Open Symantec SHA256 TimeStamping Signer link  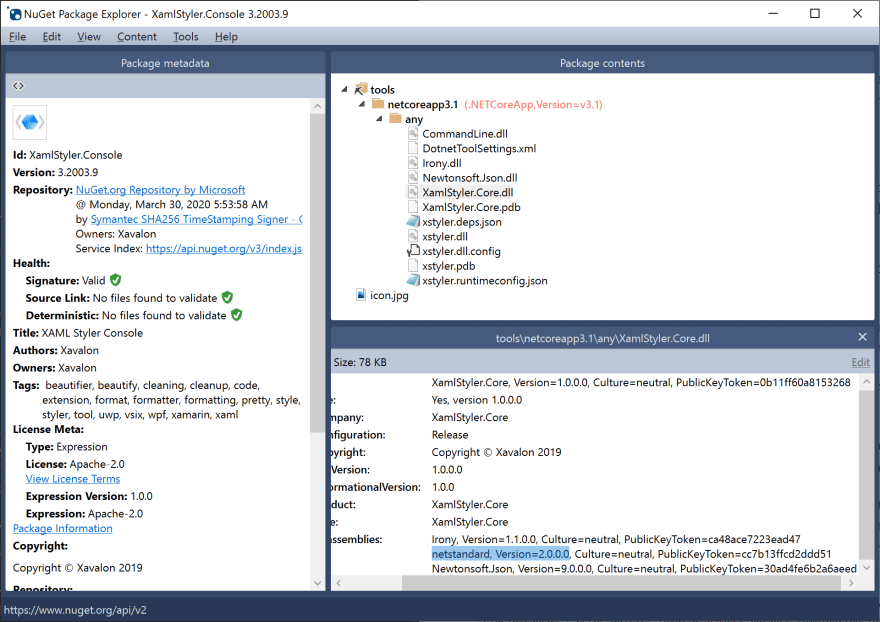pos(196,219)
